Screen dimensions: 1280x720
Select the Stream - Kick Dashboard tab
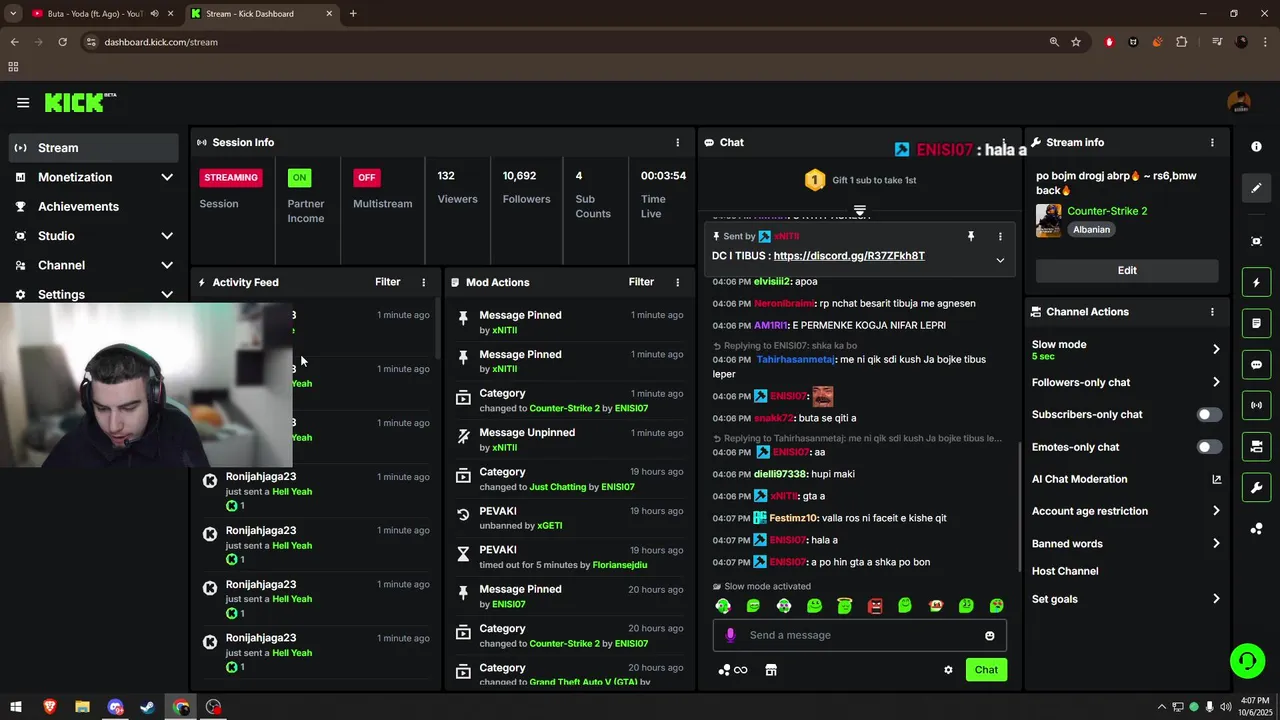pyautogui.click(x=260, y=14)
